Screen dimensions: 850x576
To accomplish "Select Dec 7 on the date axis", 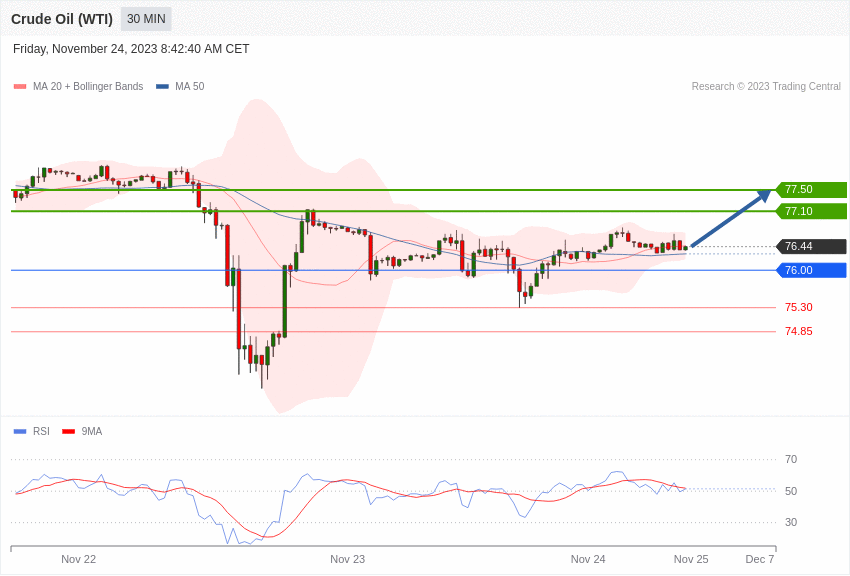I will (760, 559).
